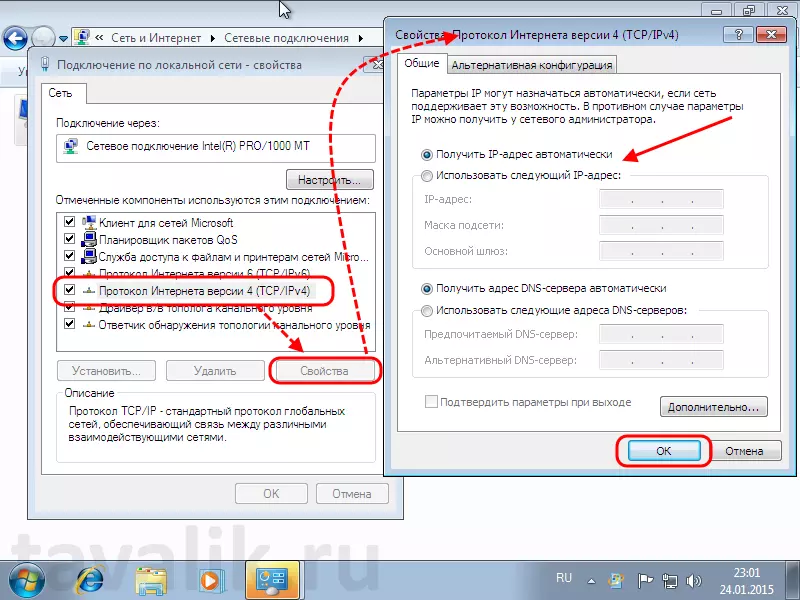Click the network icon in address bar
Screen dimensions: 800x600
(82, 38)
